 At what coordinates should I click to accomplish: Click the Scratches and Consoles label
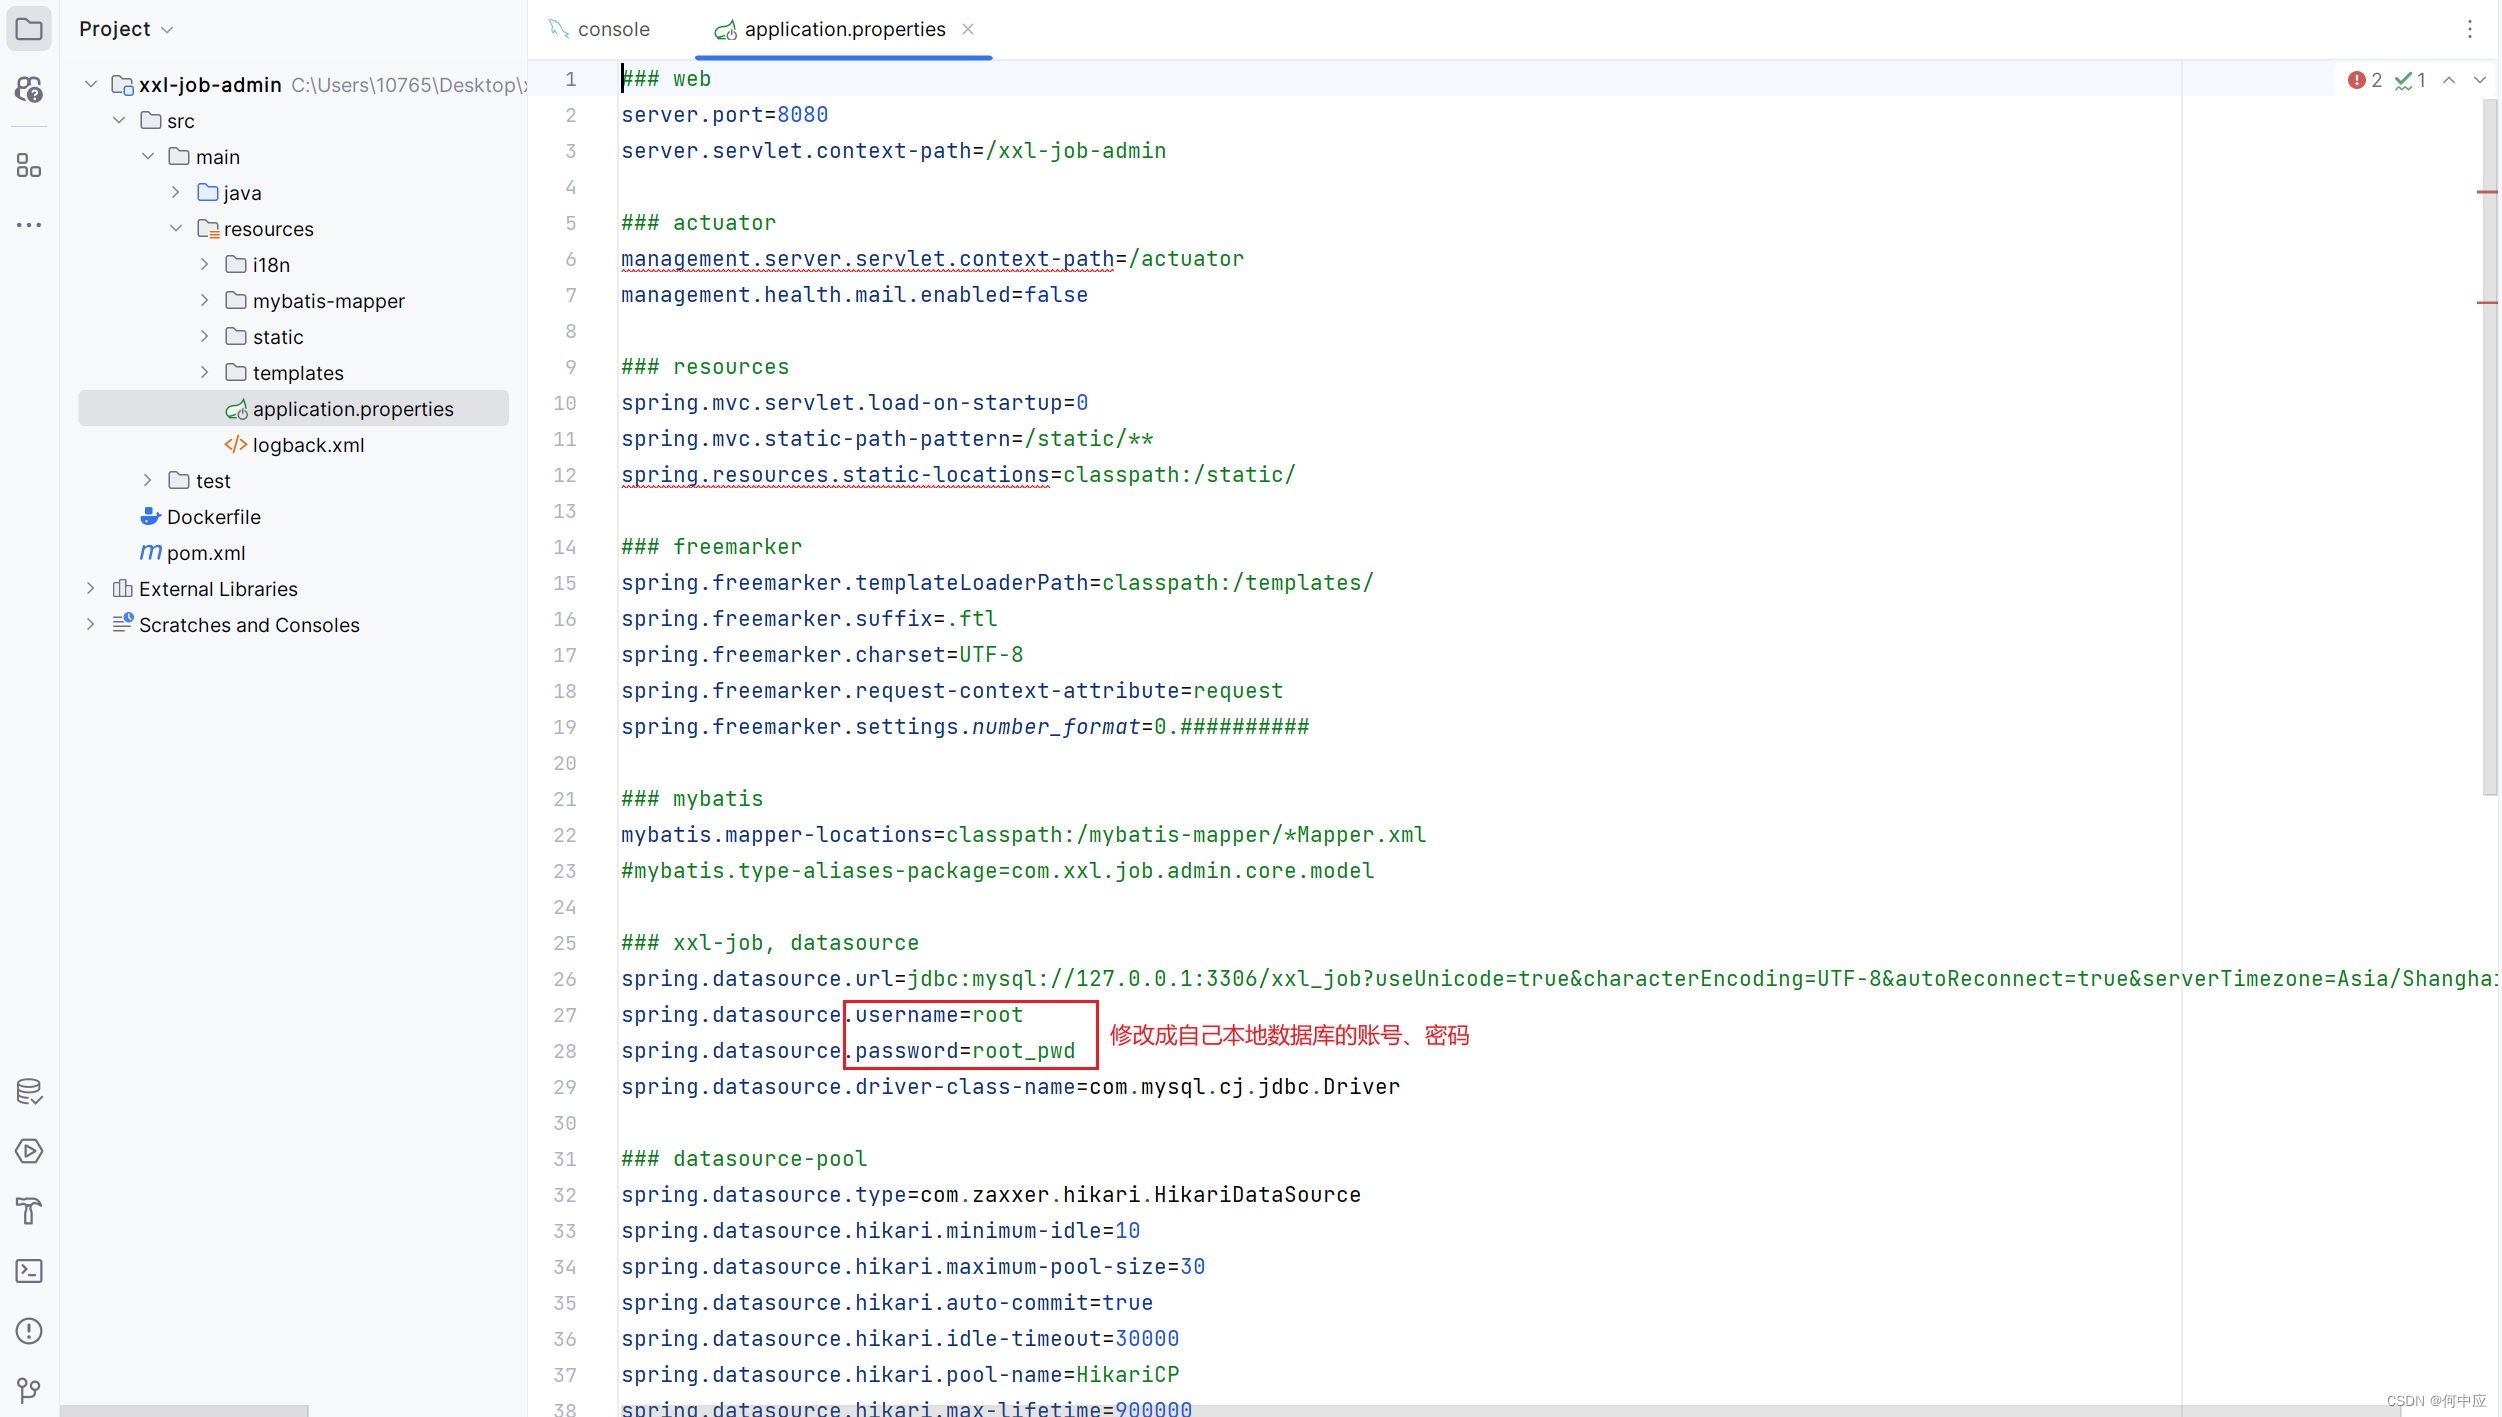click(x=249, y=625)
